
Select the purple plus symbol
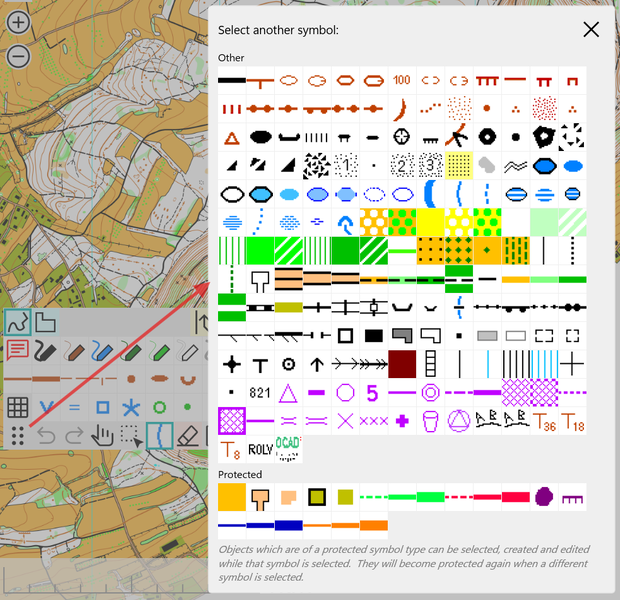coord(402,421)
